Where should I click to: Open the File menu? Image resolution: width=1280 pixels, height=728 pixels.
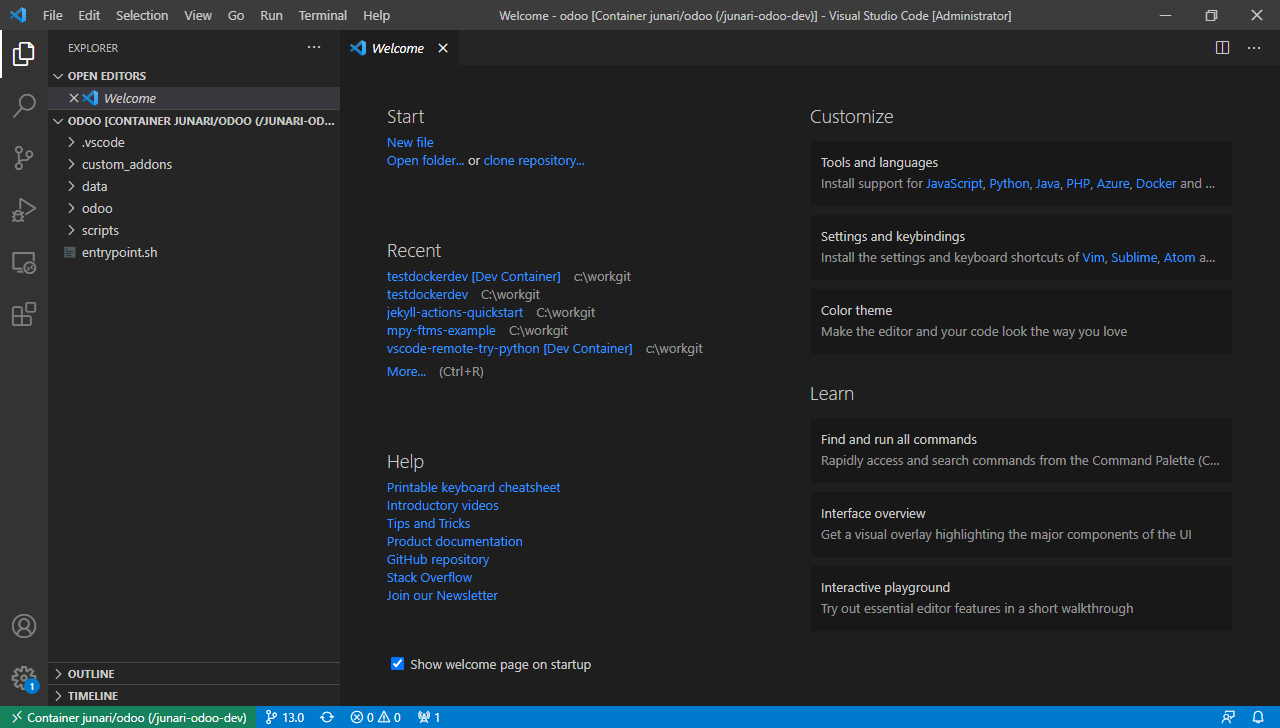[52, 15]
